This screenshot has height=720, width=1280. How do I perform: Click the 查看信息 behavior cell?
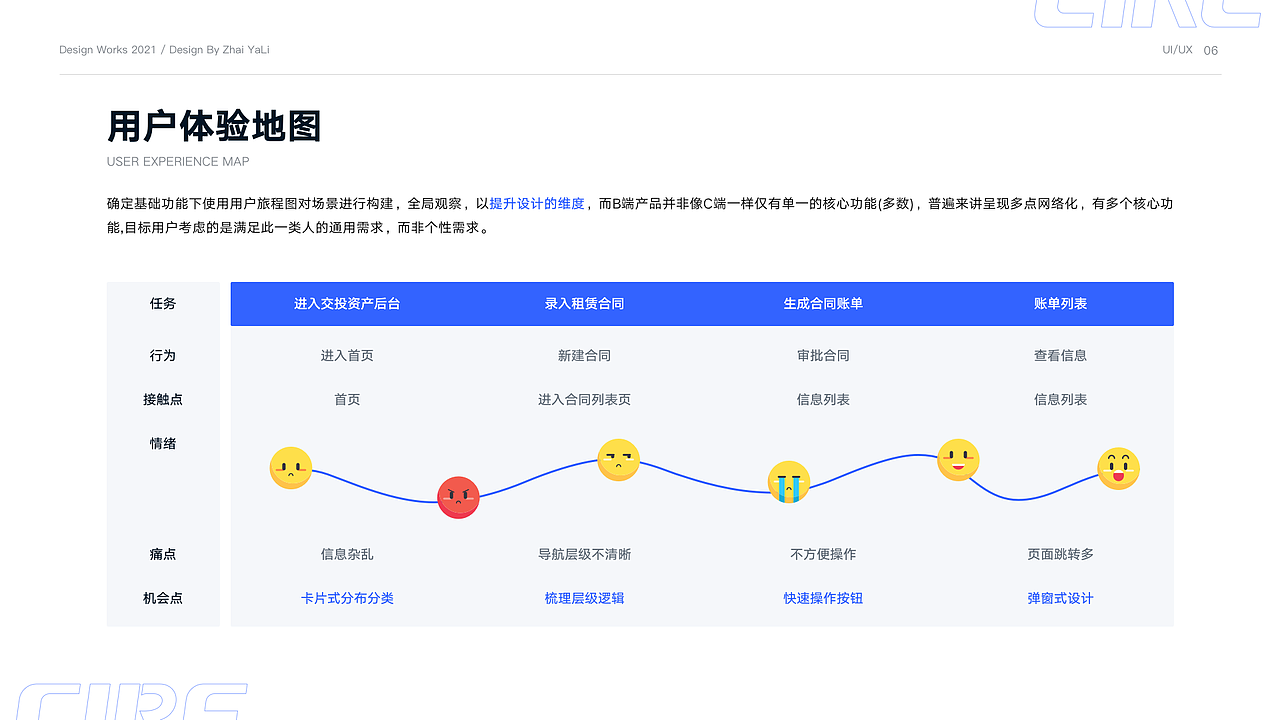click(1060, 356)
